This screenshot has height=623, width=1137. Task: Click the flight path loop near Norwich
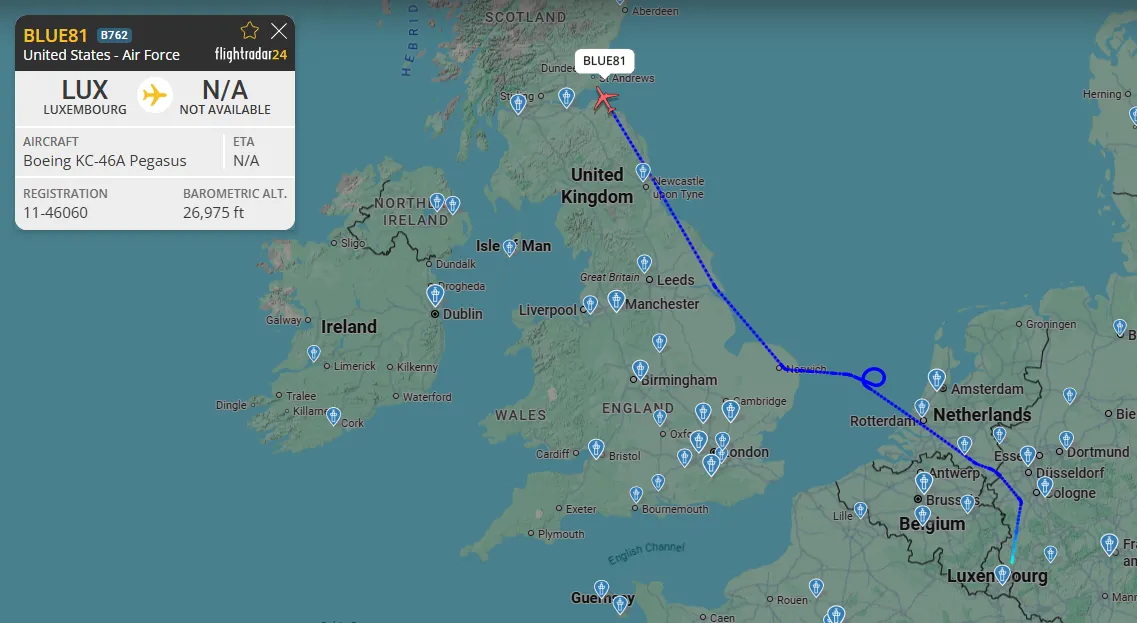coord(874,377)
